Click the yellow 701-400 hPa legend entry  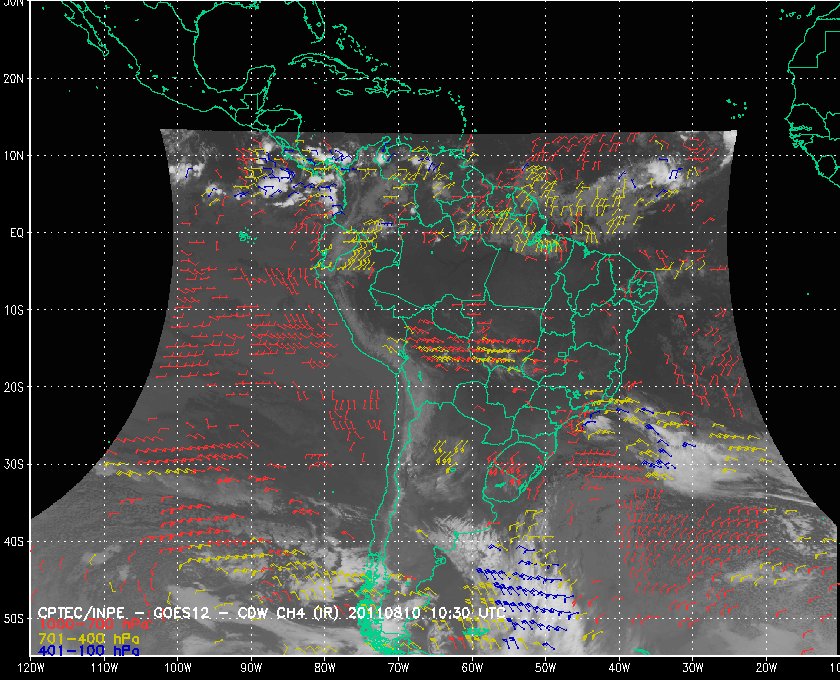pos(88,639)
